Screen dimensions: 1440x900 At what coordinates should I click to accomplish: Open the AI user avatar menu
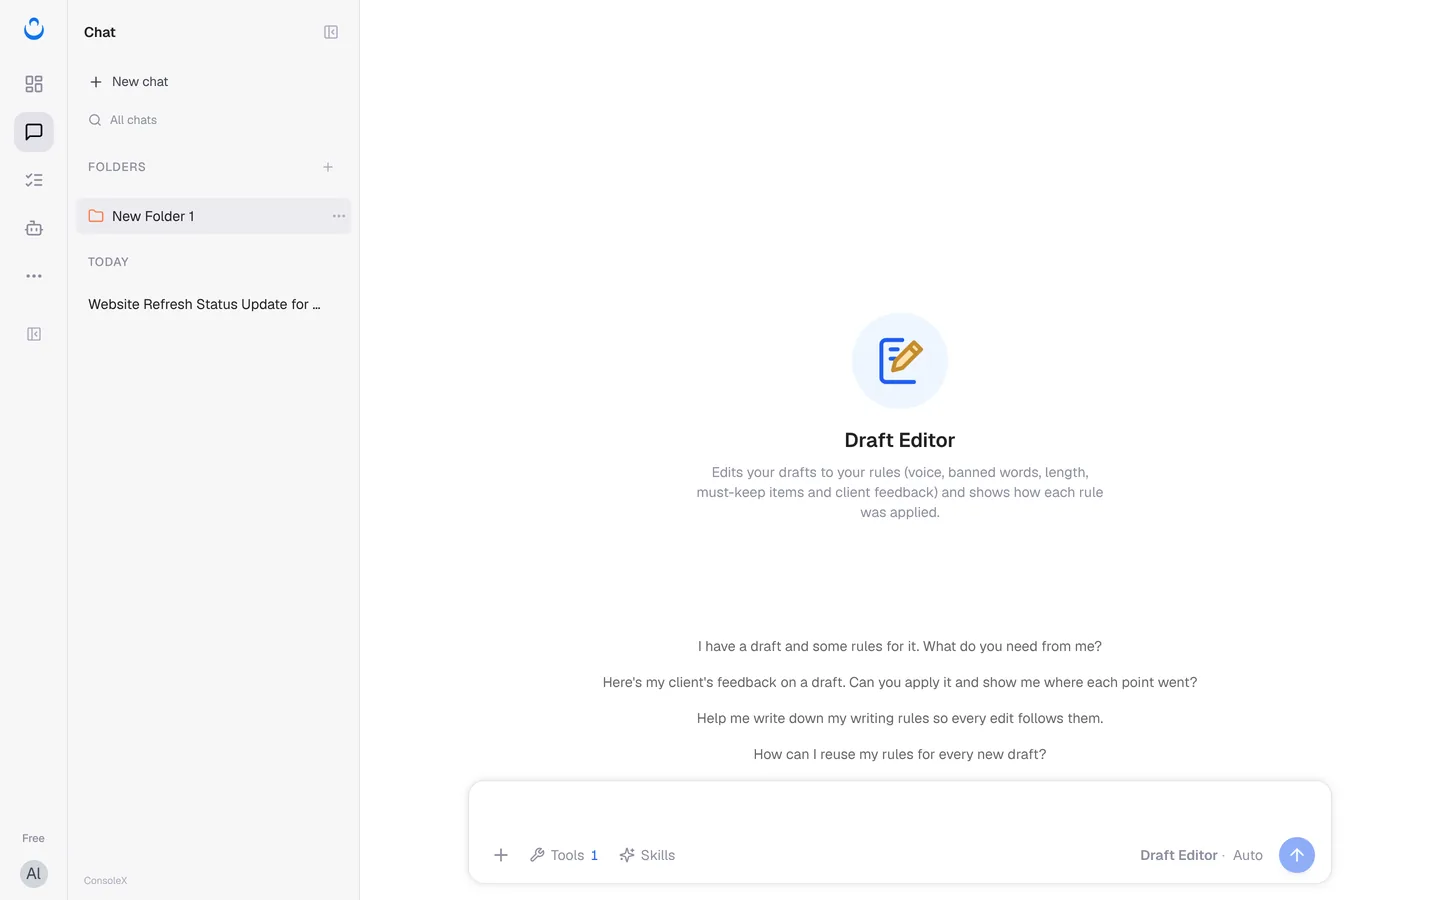click(x=34, y=874)
